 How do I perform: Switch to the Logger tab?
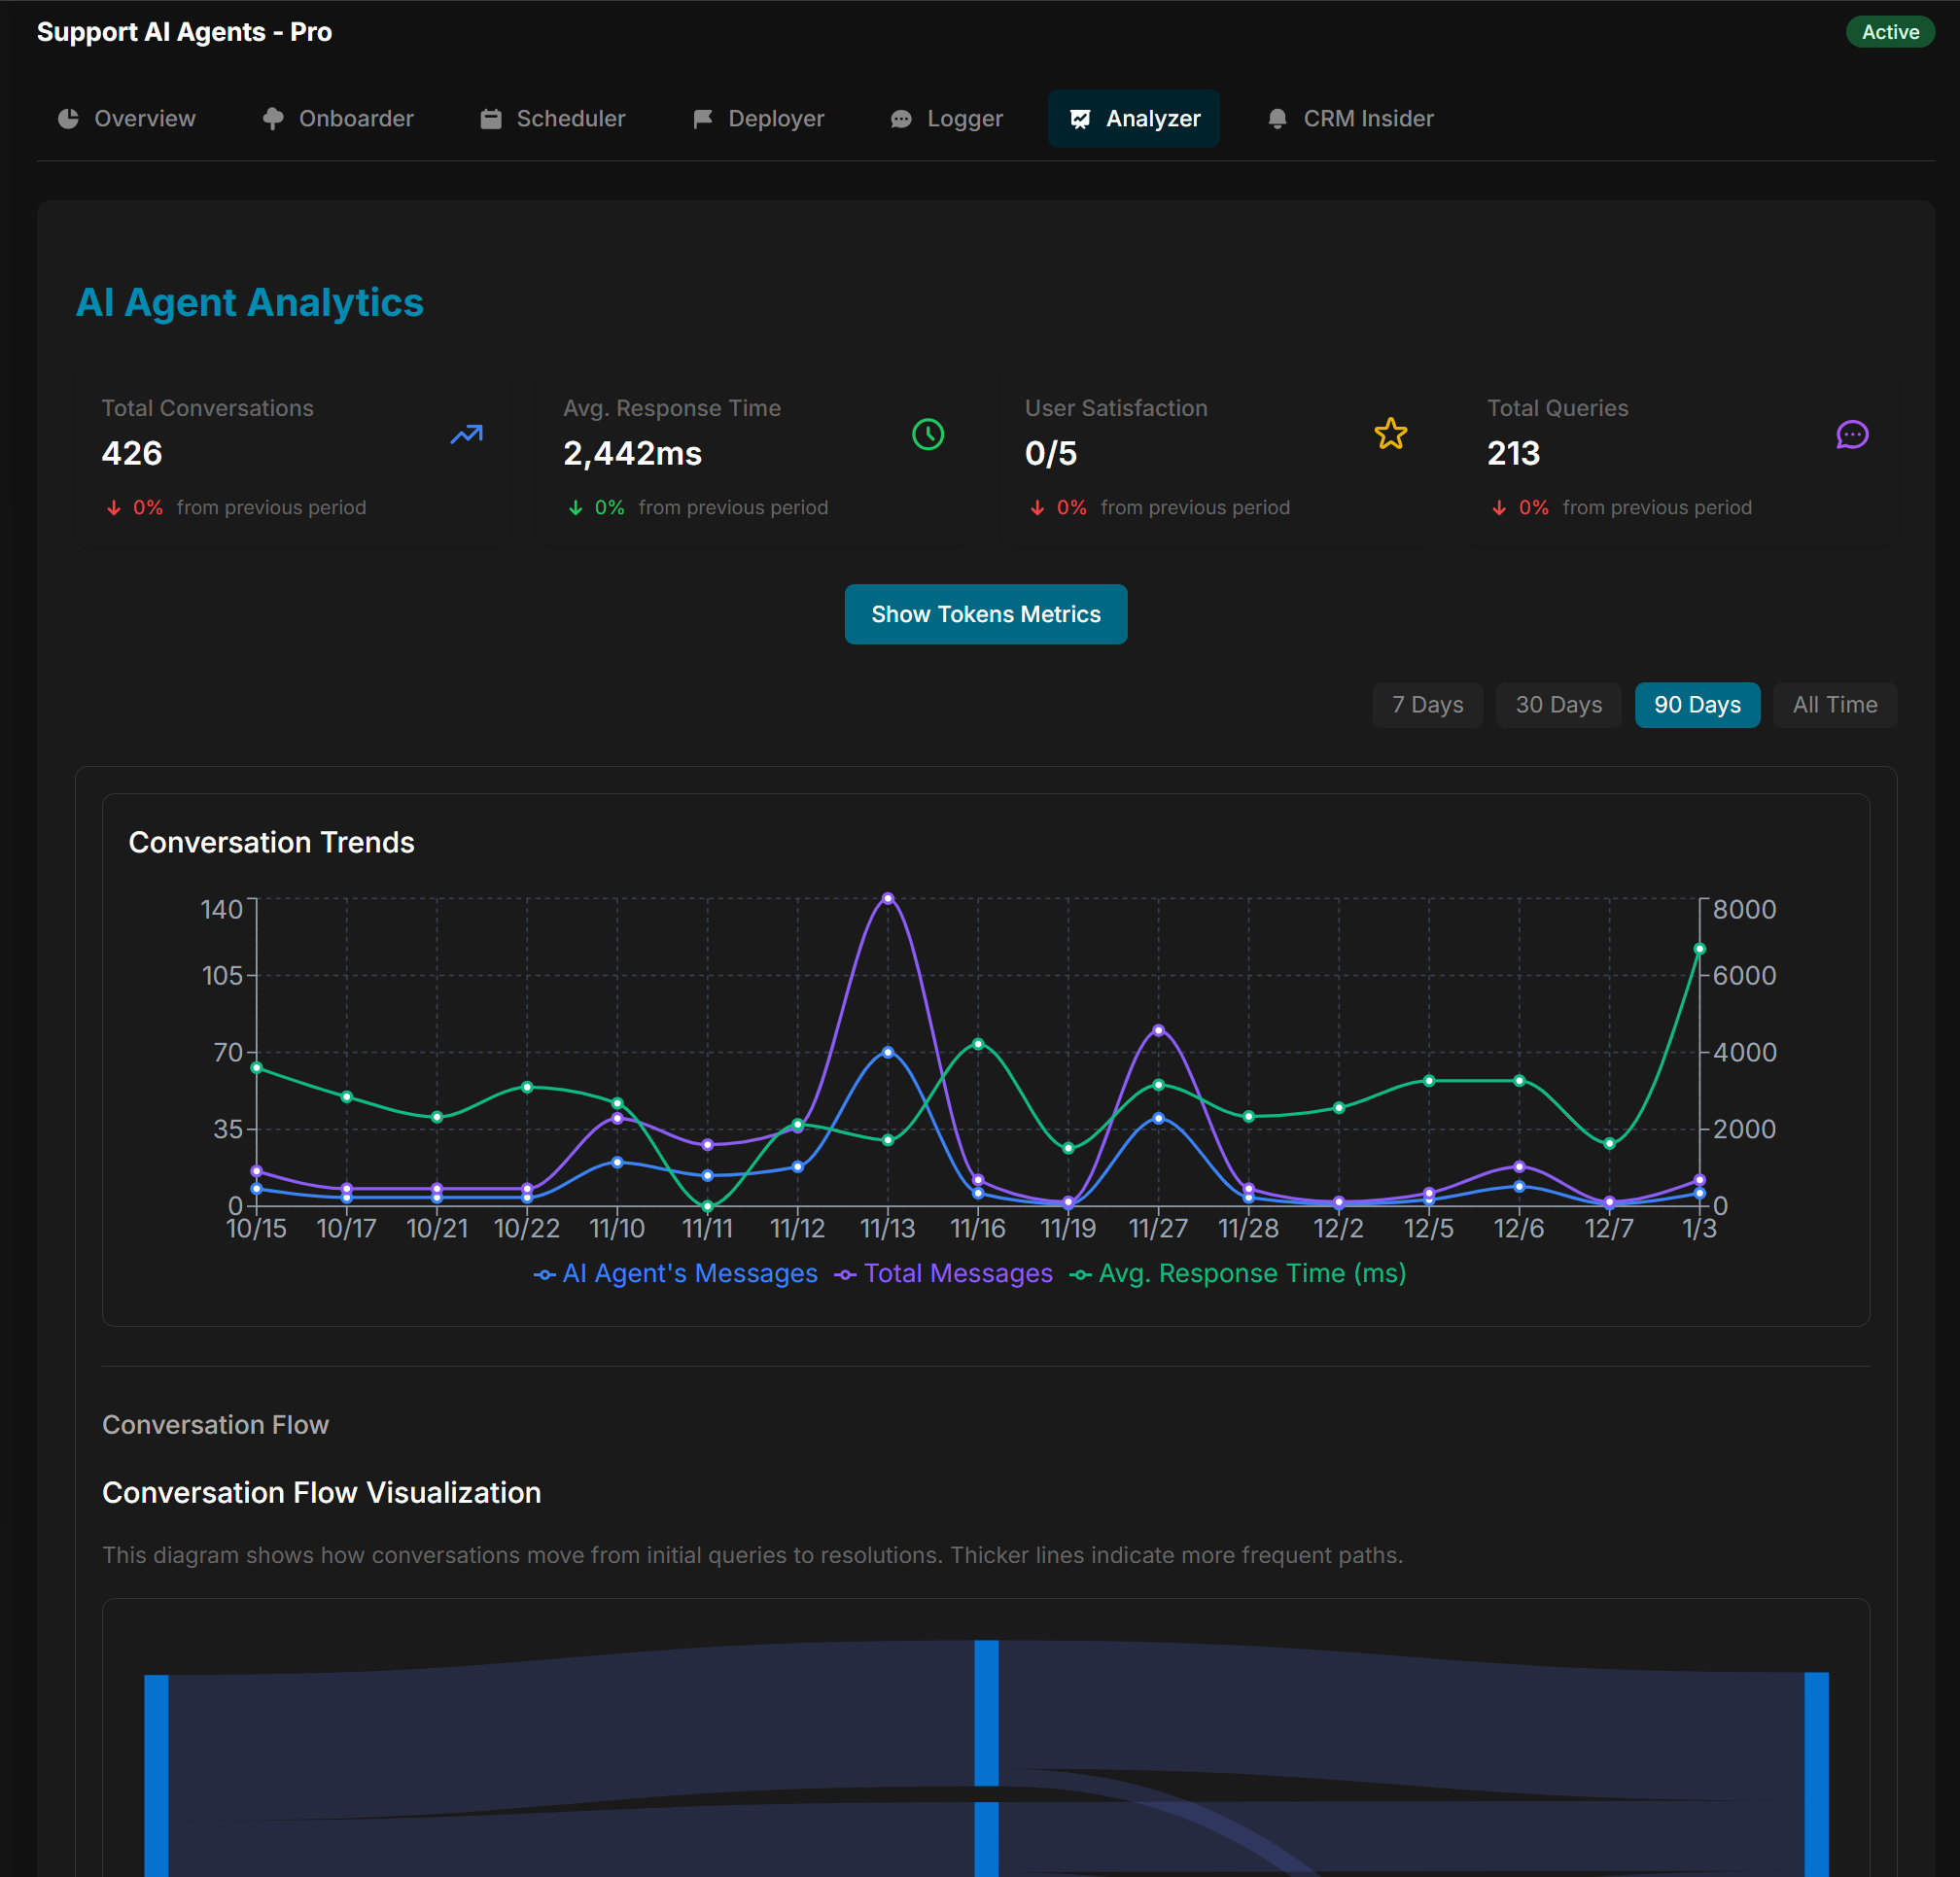947,118
